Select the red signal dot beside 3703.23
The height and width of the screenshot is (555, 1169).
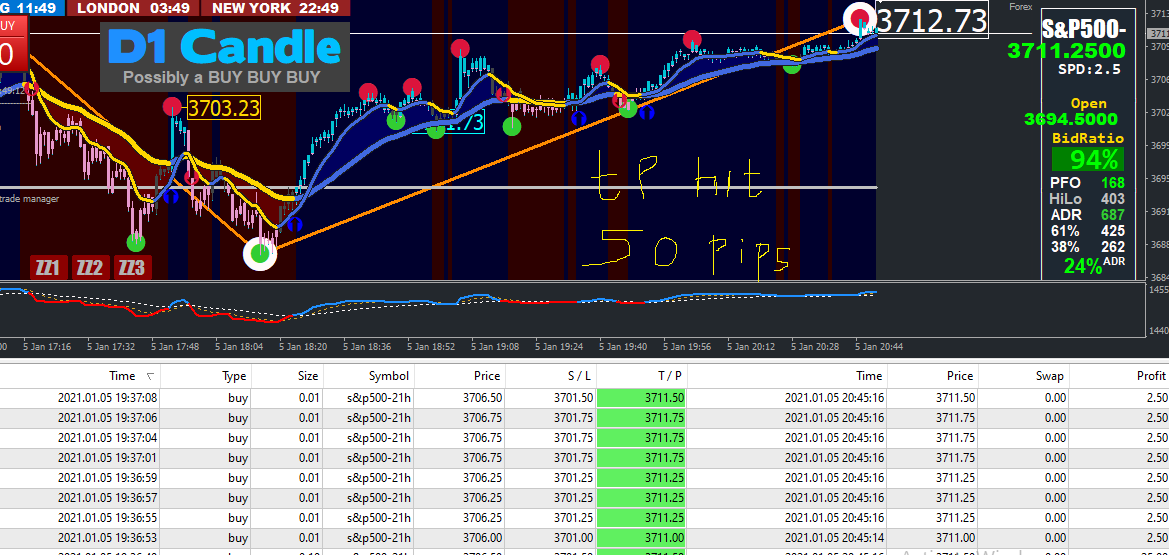pyautogui.click(x=173, y=107)
